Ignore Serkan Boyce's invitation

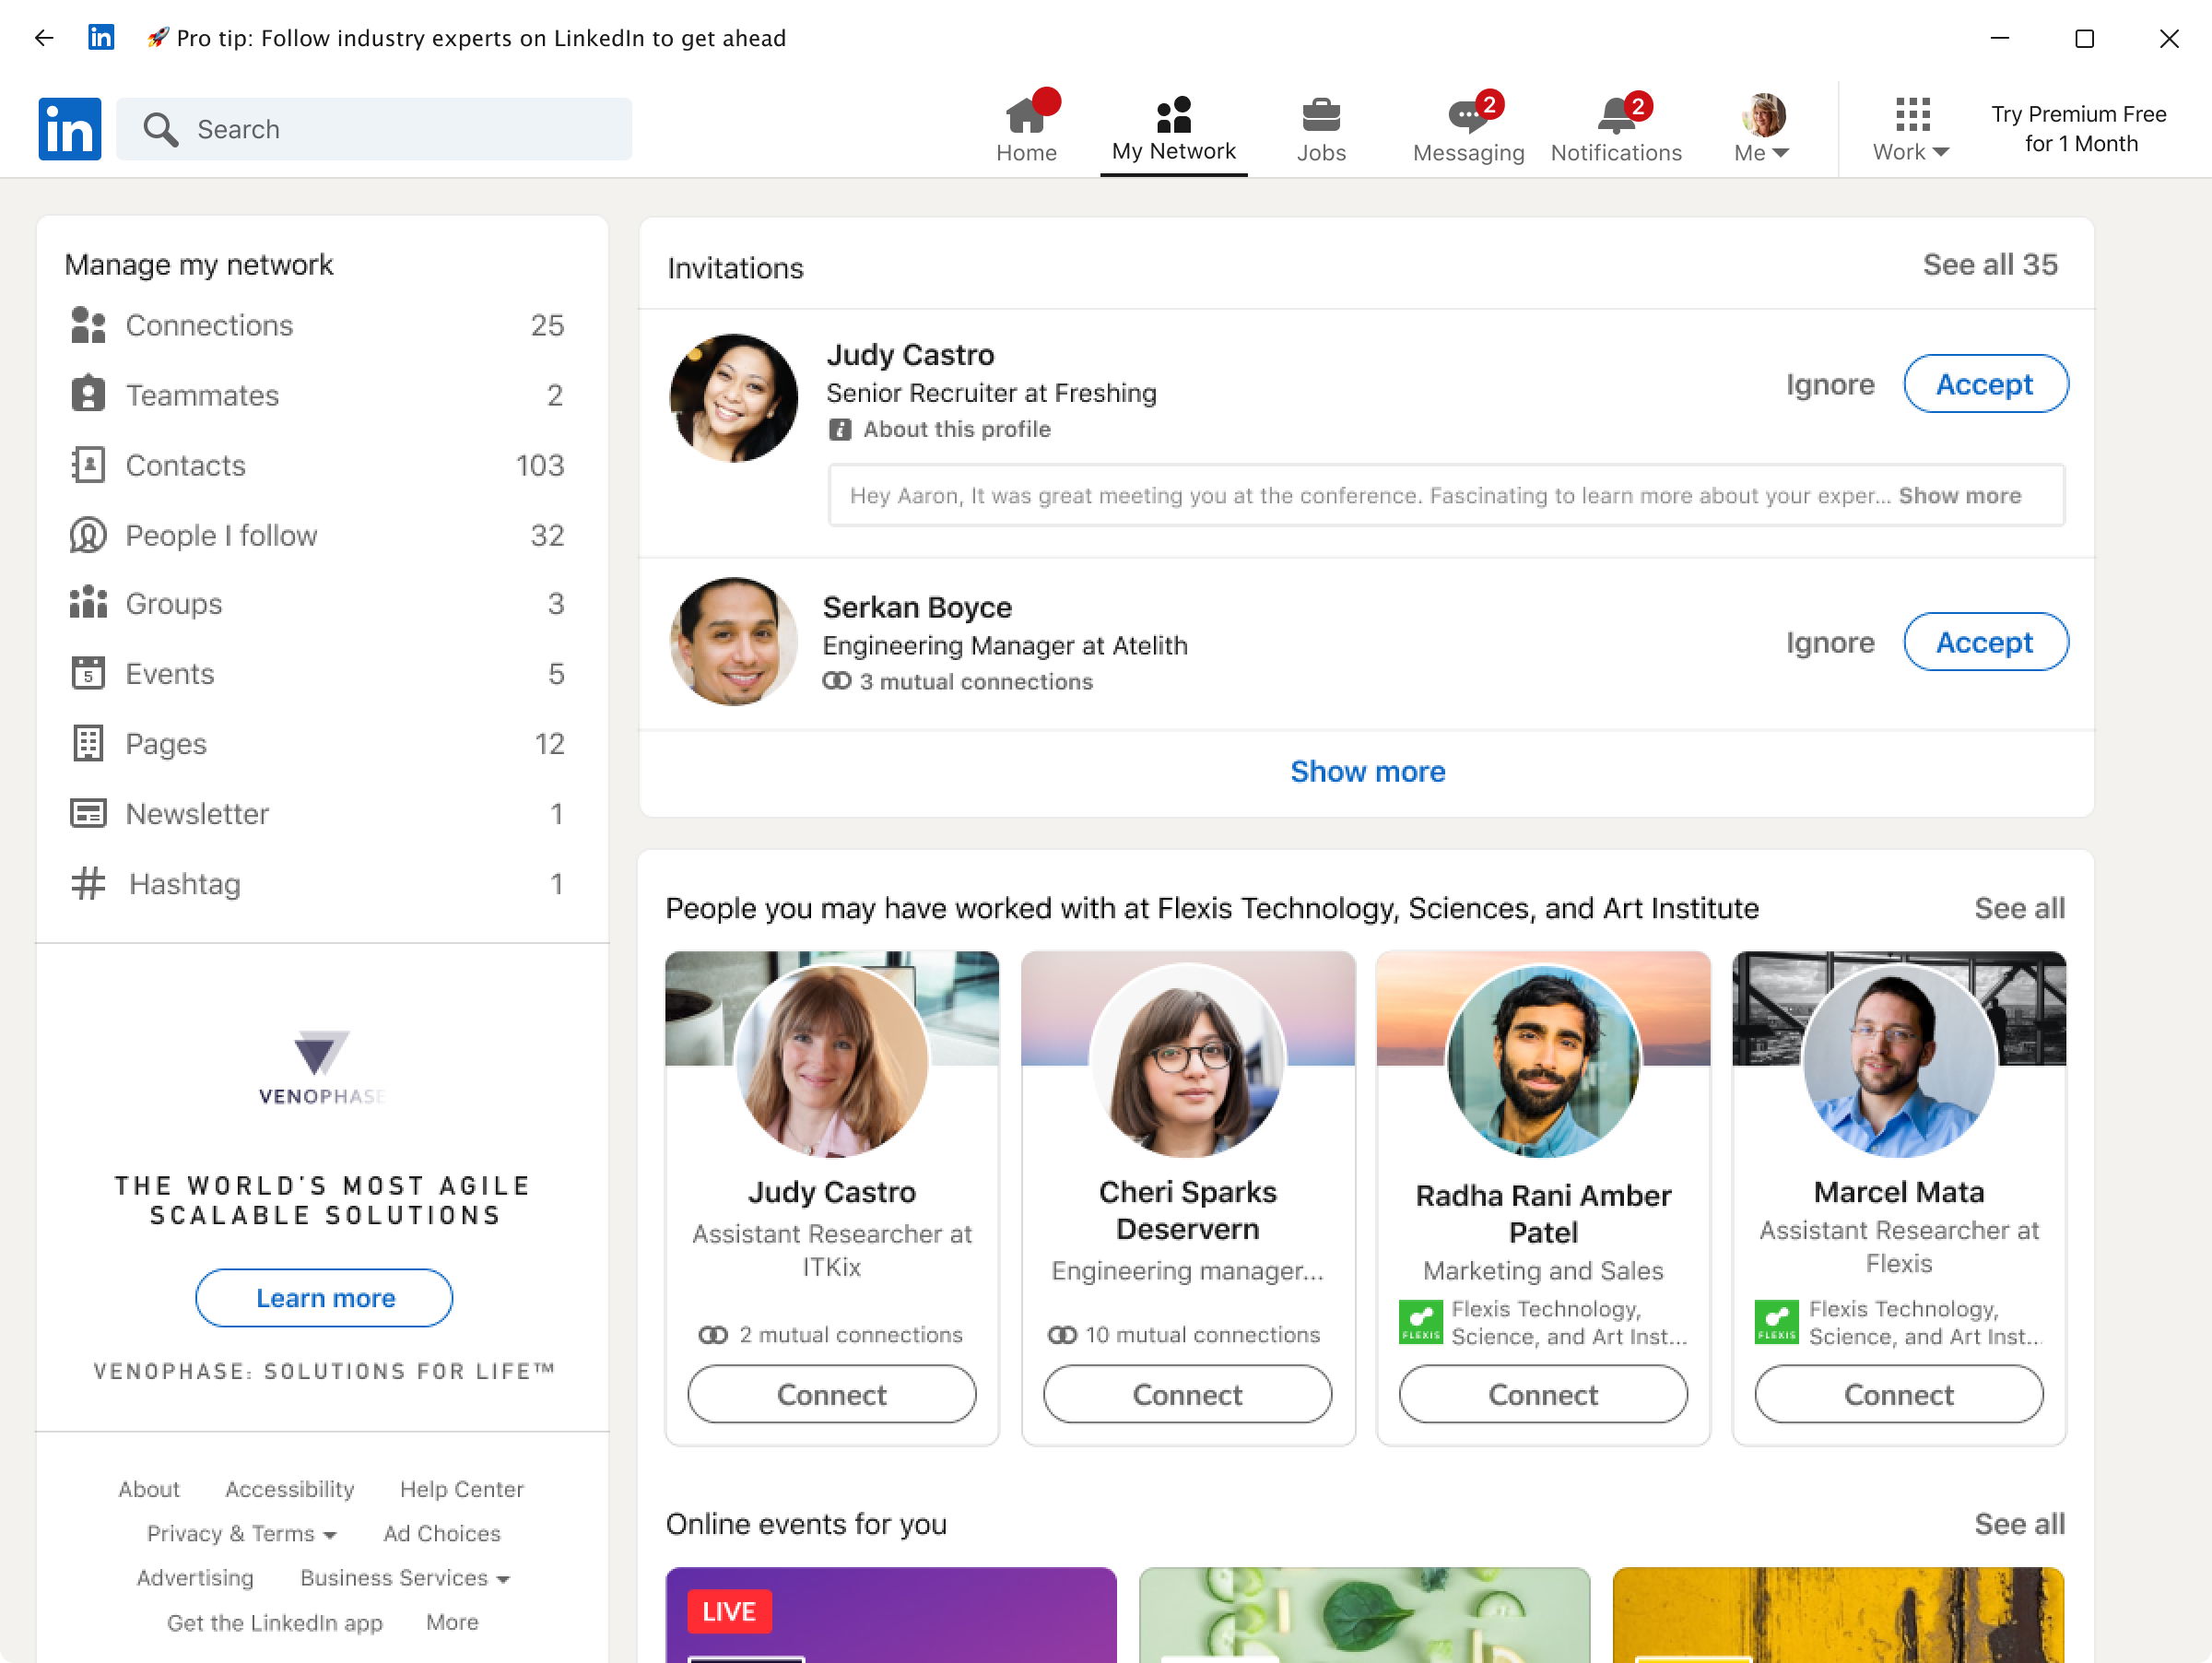pyautogui.click(x=1829, y=642)
